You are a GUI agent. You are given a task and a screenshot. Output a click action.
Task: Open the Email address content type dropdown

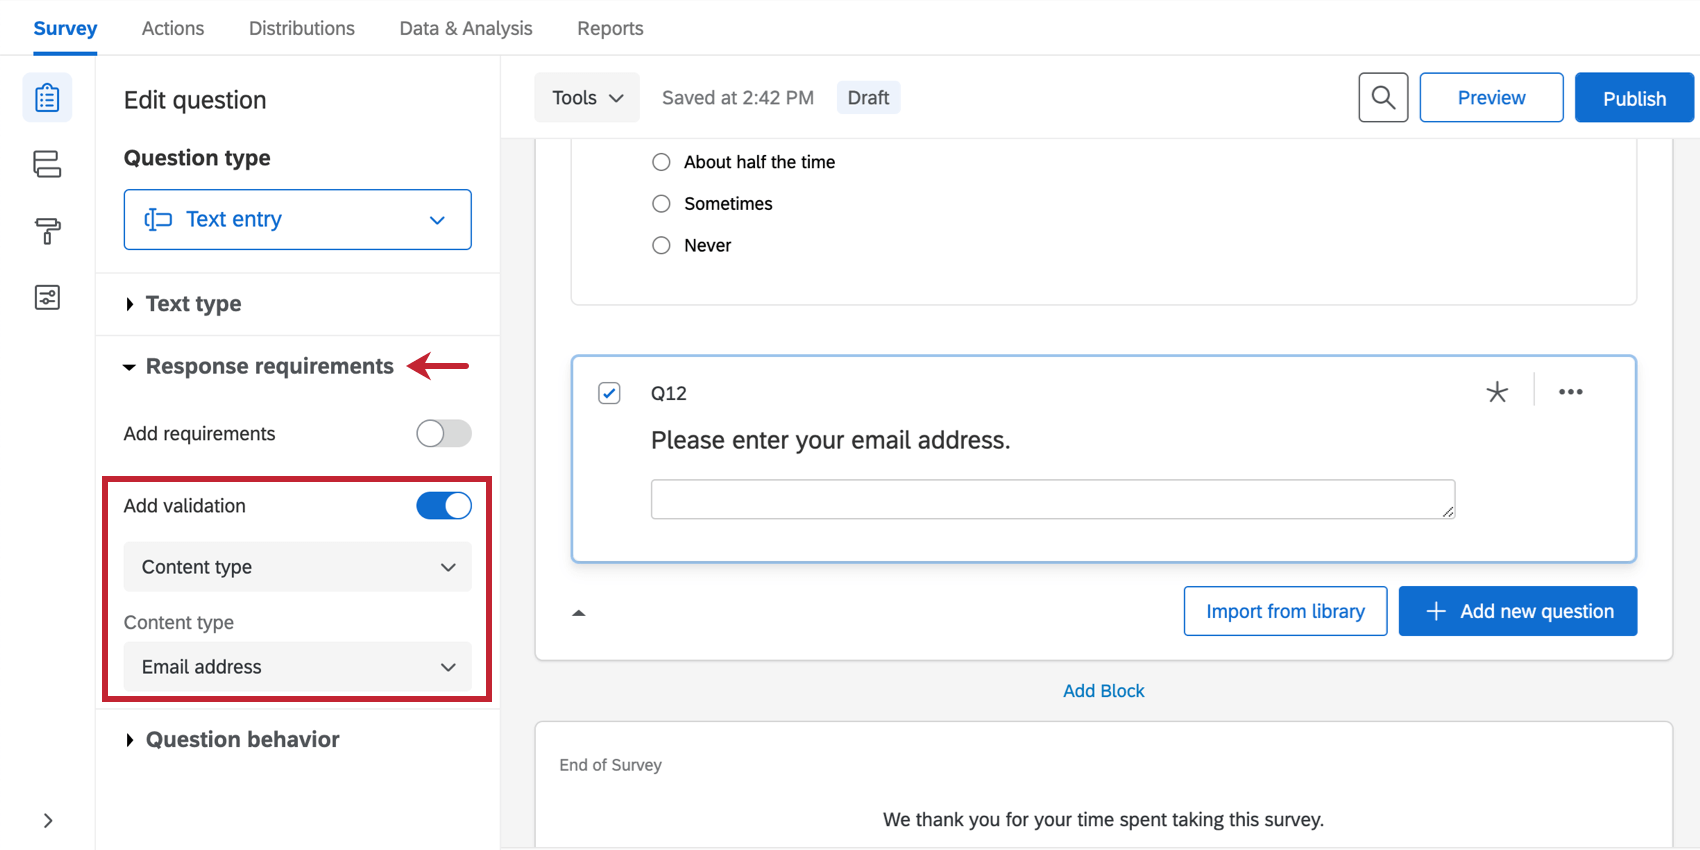coord(298,667)
